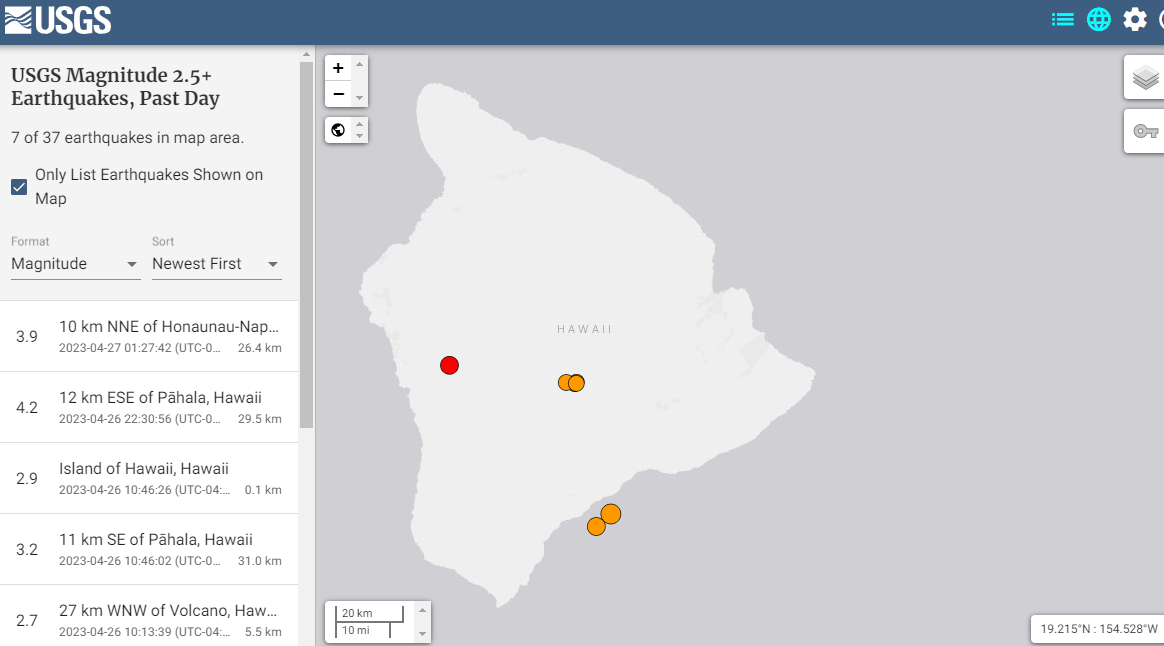Click the up arrow next to the scale bar
1164x646 pixels.
click(x=422, y=610)
